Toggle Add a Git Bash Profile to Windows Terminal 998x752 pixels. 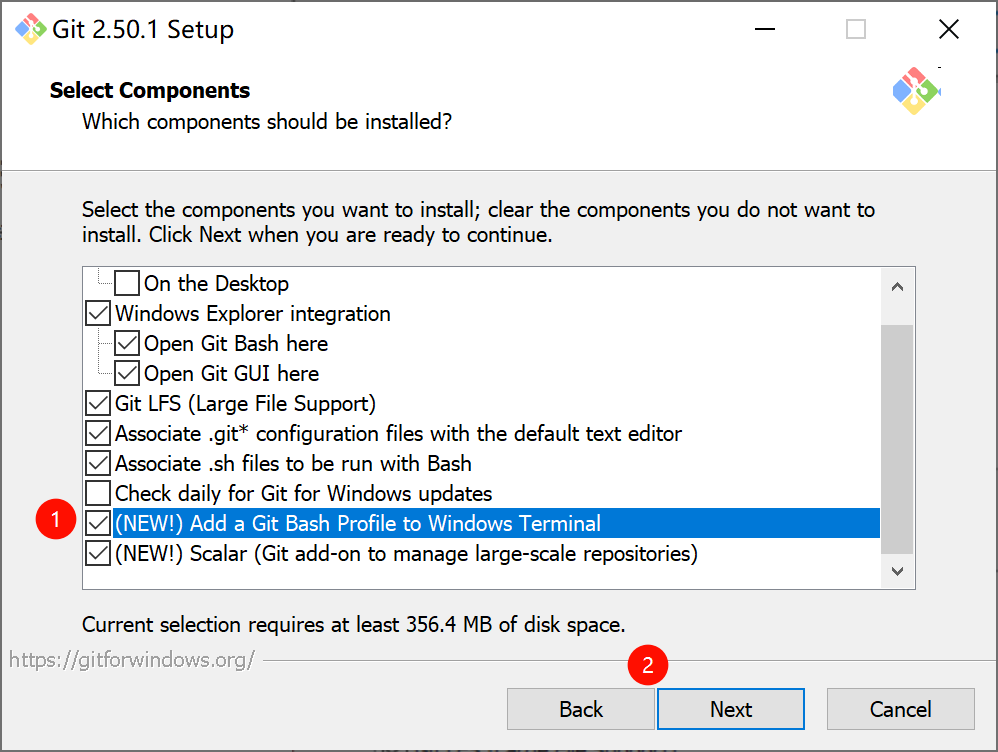98,523
